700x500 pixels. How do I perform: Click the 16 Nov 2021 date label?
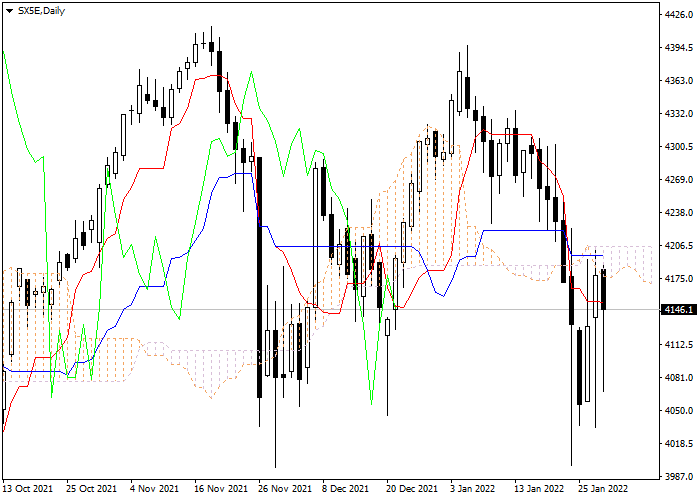pos(221,488)
